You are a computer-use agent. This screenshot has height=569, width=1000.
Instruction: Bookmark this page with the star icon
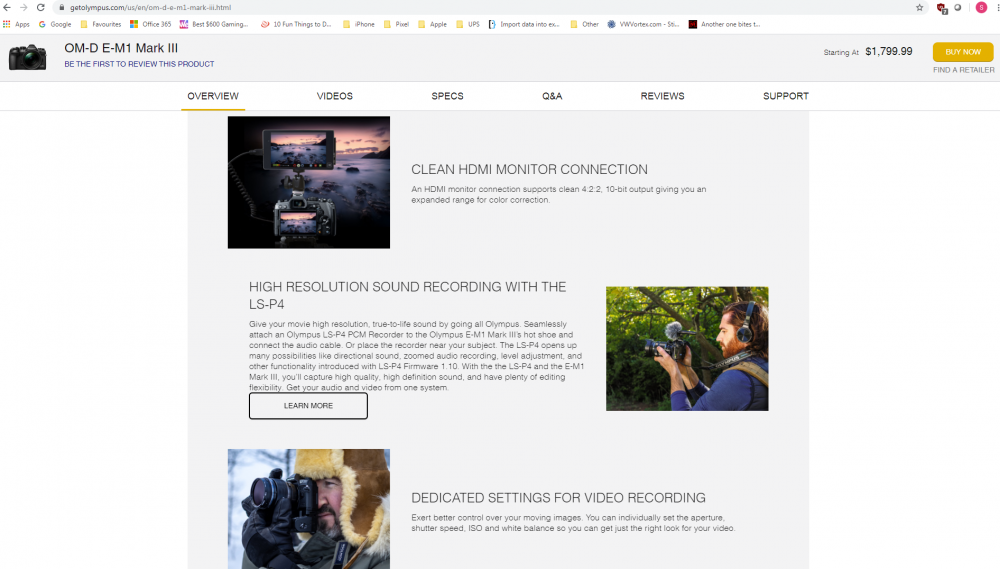919,7
